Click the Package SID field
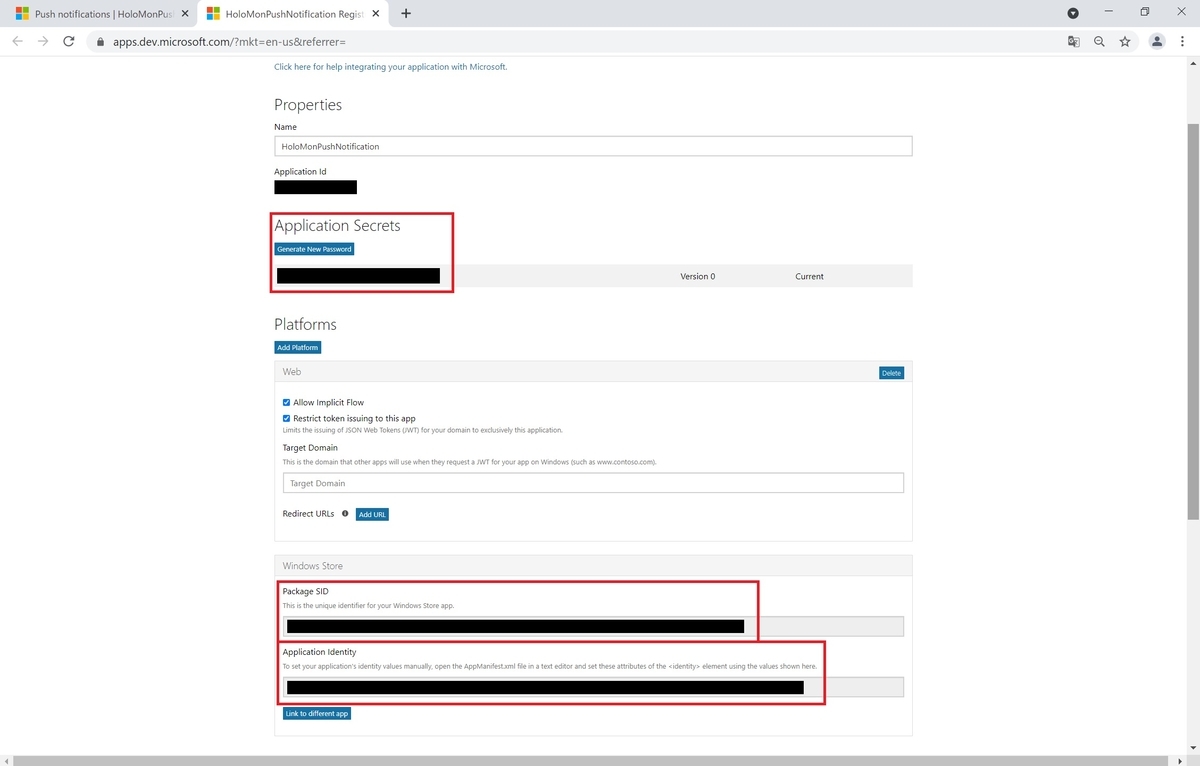Viewport: 1200px width, 766px height. [593, 627]
